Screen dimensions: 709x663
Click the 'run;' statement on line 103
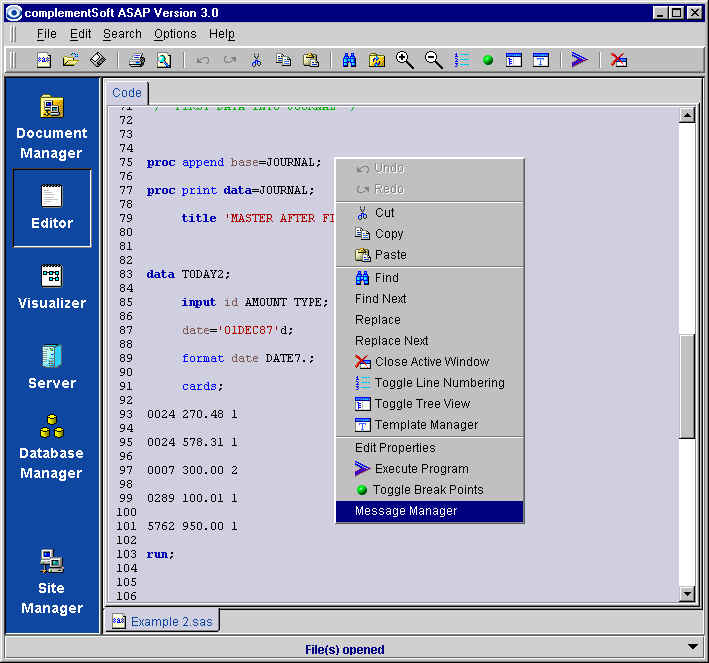160,554
